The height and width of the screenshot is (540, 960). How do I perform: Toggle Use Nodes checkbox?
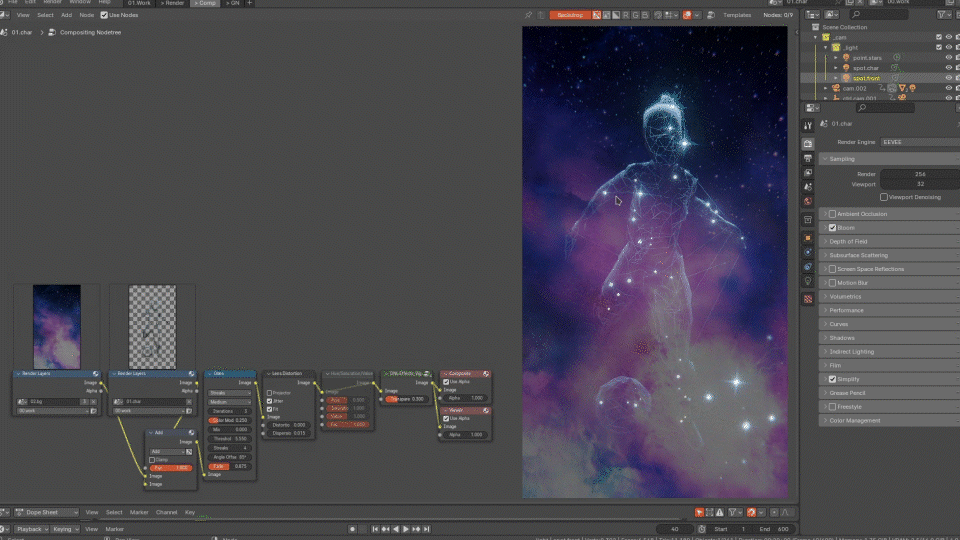(104, 15)
